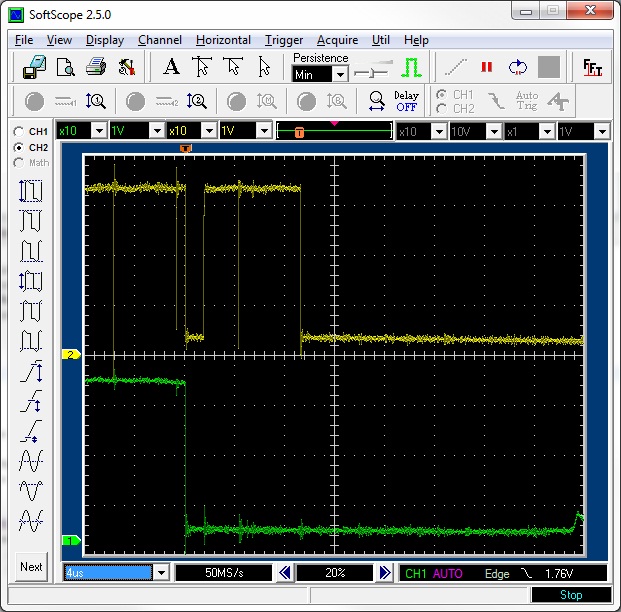621x612 pixels.
Task: Select the CH2 radio button
Action: [19, 147]
